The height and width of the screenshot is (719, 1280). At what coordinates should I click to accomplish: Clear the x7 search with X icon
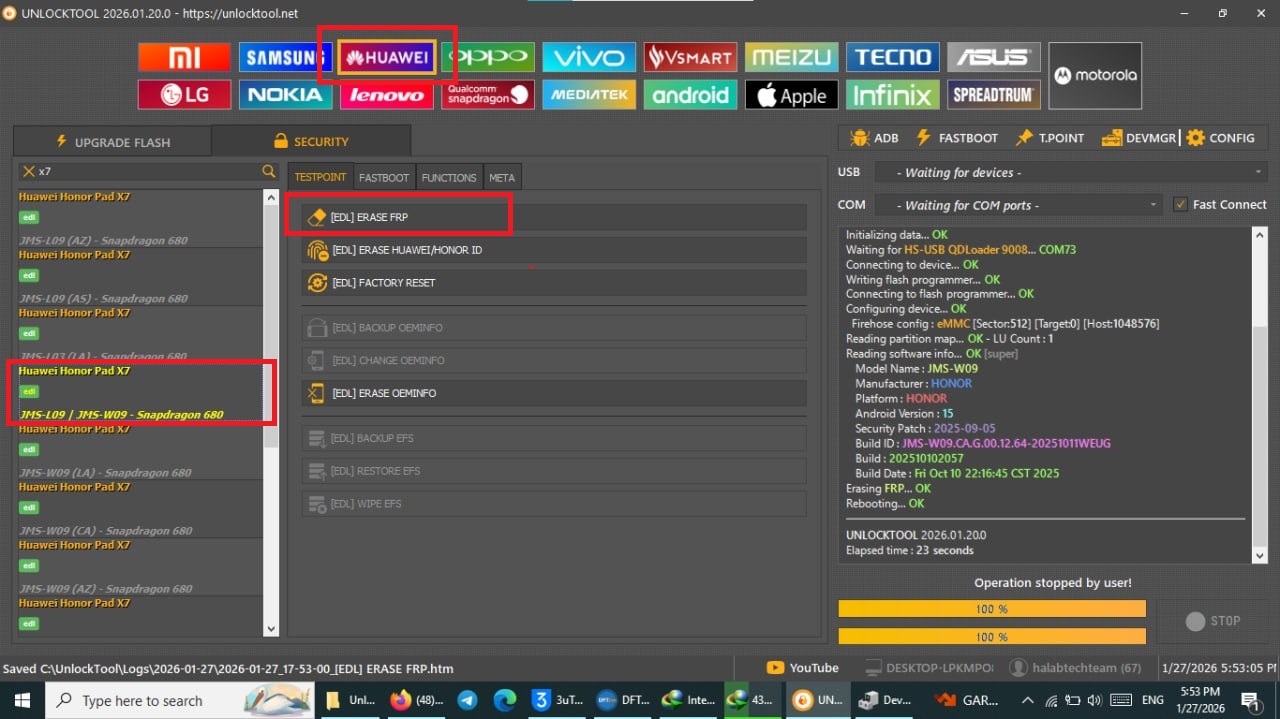(x=29, y=172)
